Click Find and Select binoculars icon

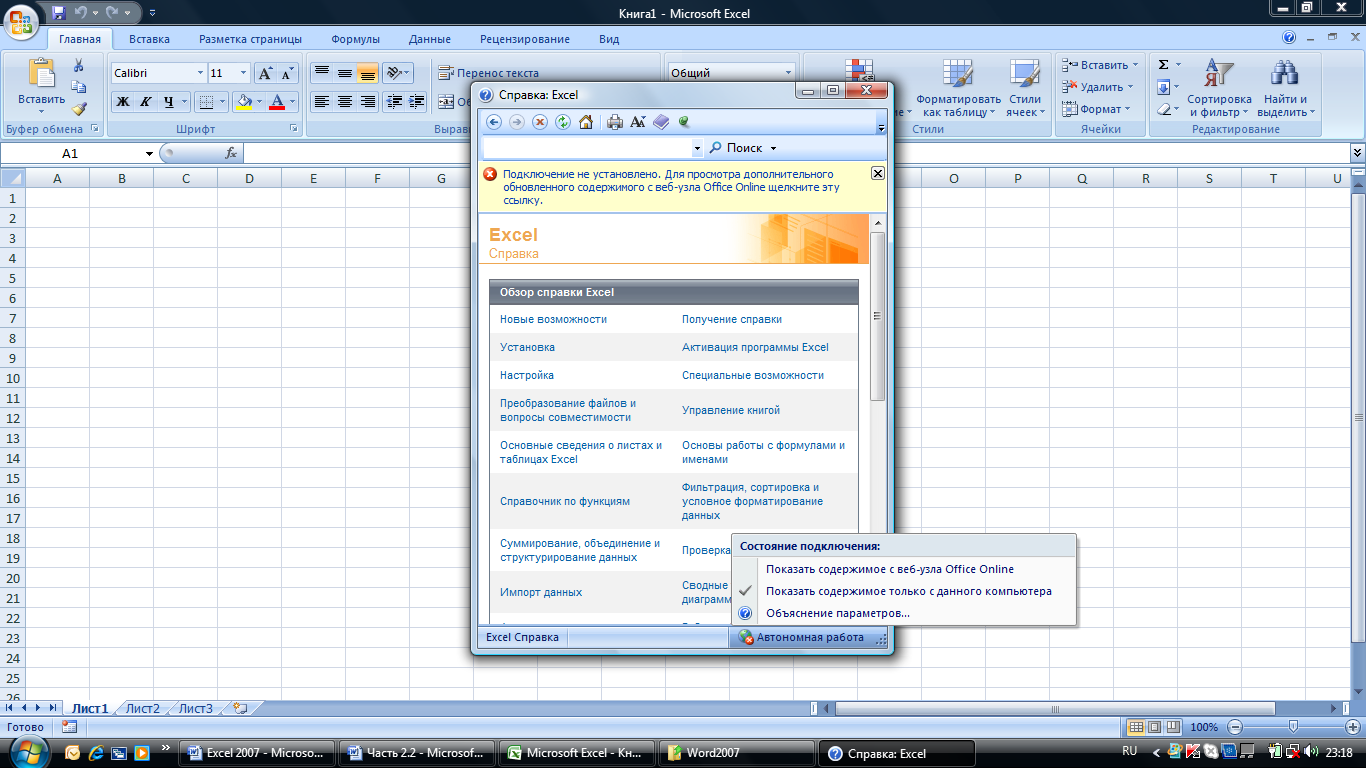[x=1285, y=88]
